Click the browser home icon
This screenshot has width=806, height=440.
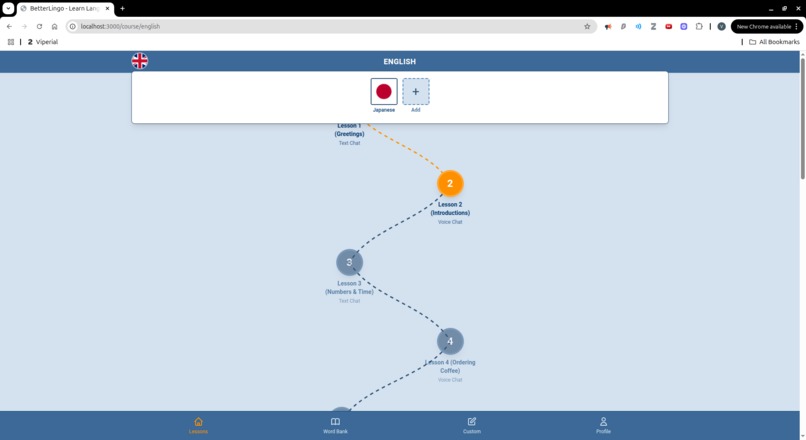[54, 26]
